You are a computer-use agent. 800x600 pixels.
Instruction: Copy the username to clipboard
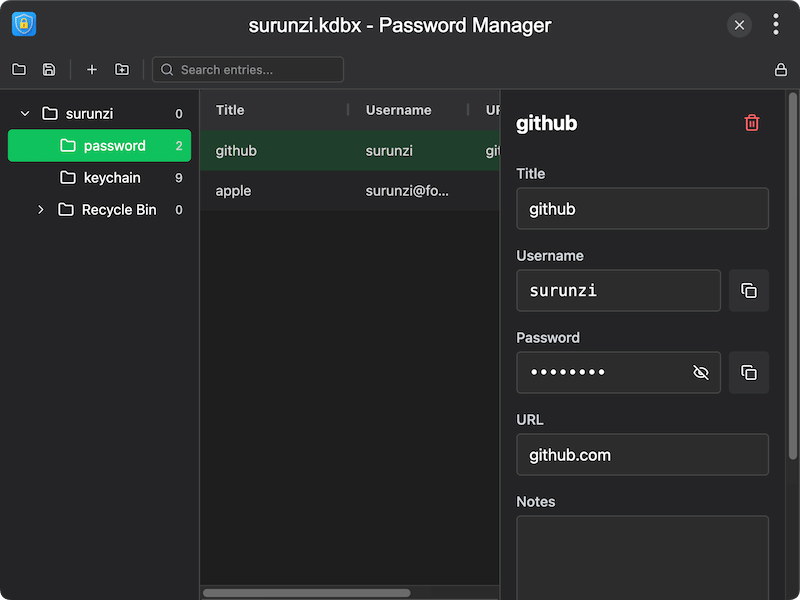[x=748, y=291]
